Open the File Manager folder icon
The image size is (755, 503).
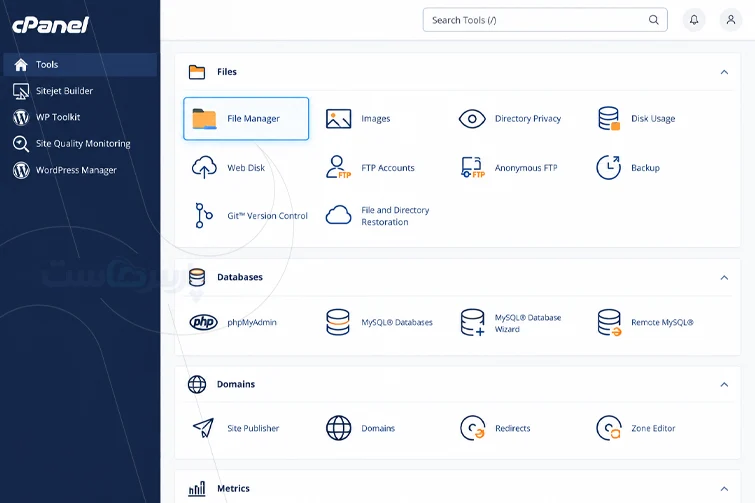coord(204,119)
